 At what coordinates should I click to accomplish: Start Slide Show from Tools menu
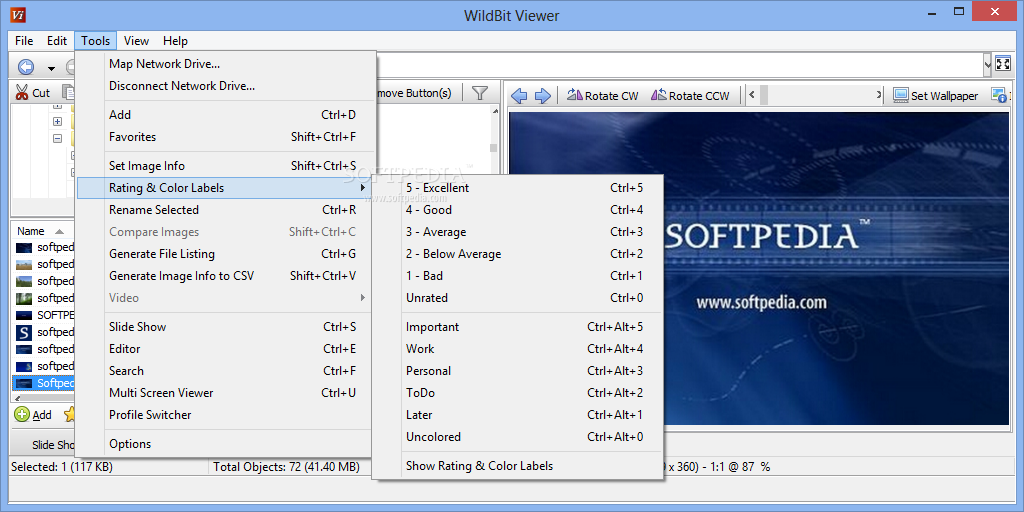pos(226,327)
